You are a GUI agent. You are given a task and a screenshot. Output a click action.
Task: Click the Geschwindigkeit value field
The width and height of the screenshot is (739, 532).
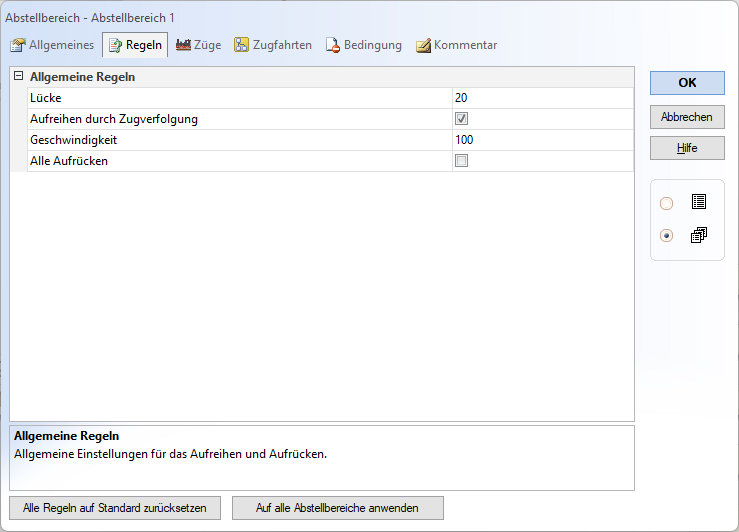click(542, 140)
